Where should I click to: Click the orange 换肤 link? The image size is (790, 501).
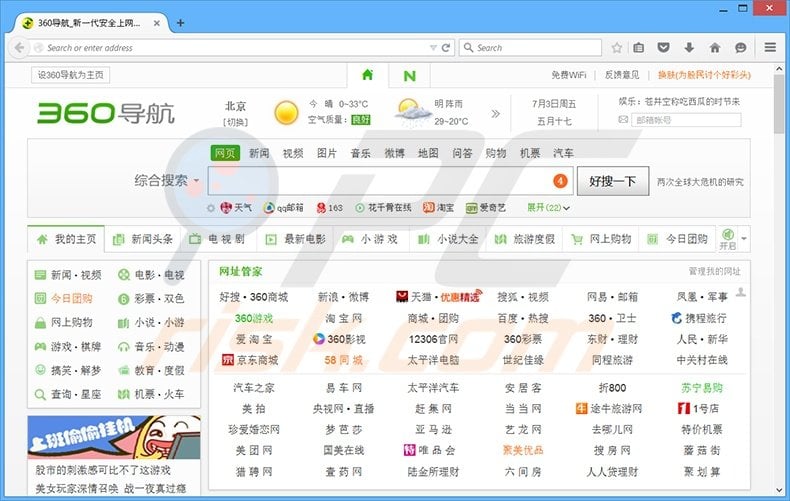click(704, 75)
